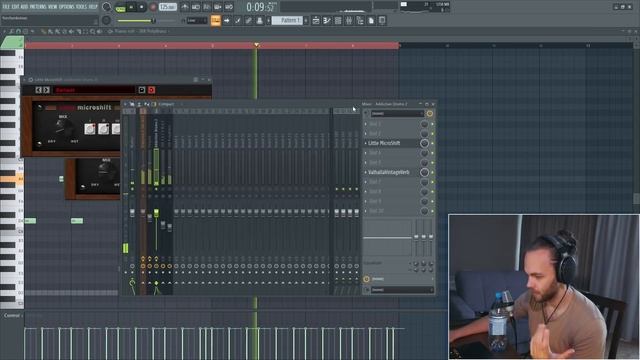640x360 pixels.
Task: Open the mixer output (none) dropdown
Action: [402, 290]
